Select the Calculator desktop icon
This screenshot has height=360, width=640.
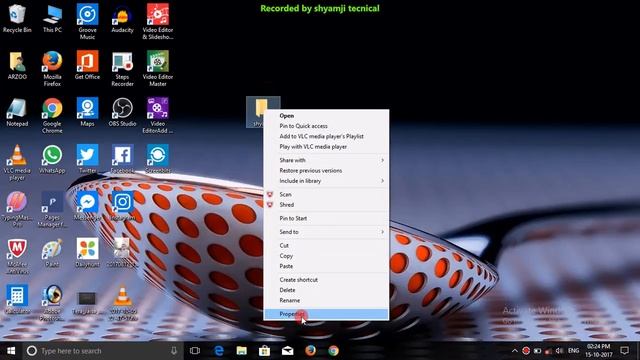pyautogui.click(x=17, y=300)
